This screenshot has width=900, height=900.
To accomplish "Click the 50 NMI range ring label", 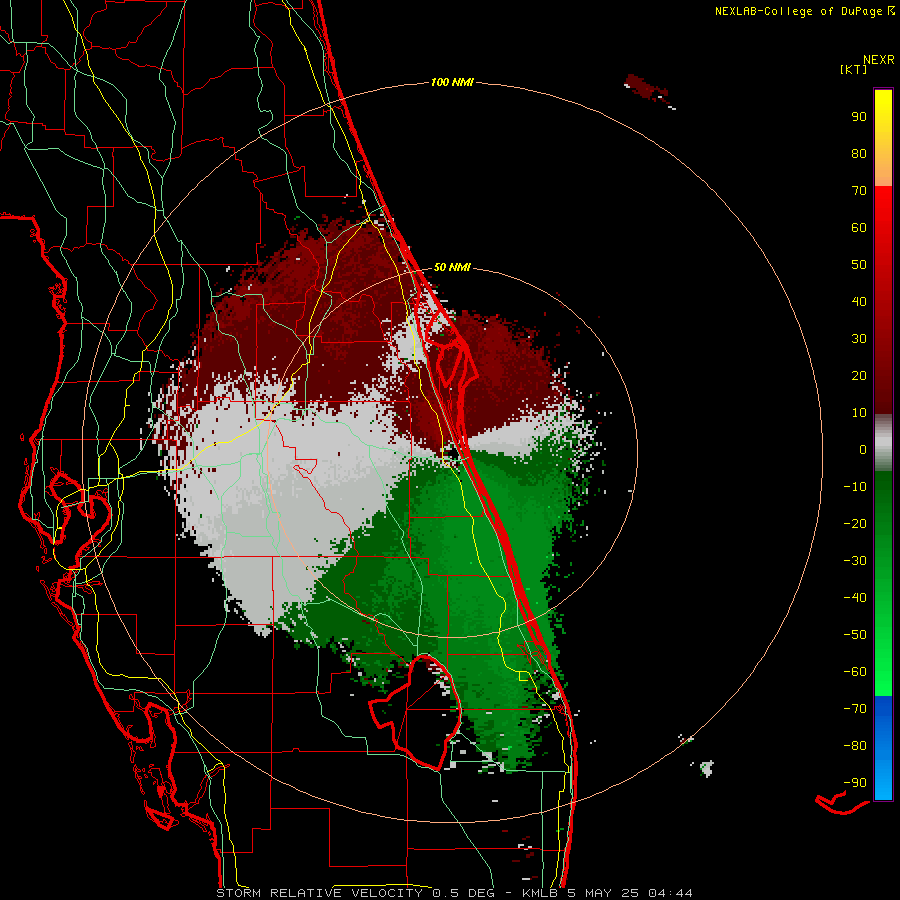I will tap(452, 267).
